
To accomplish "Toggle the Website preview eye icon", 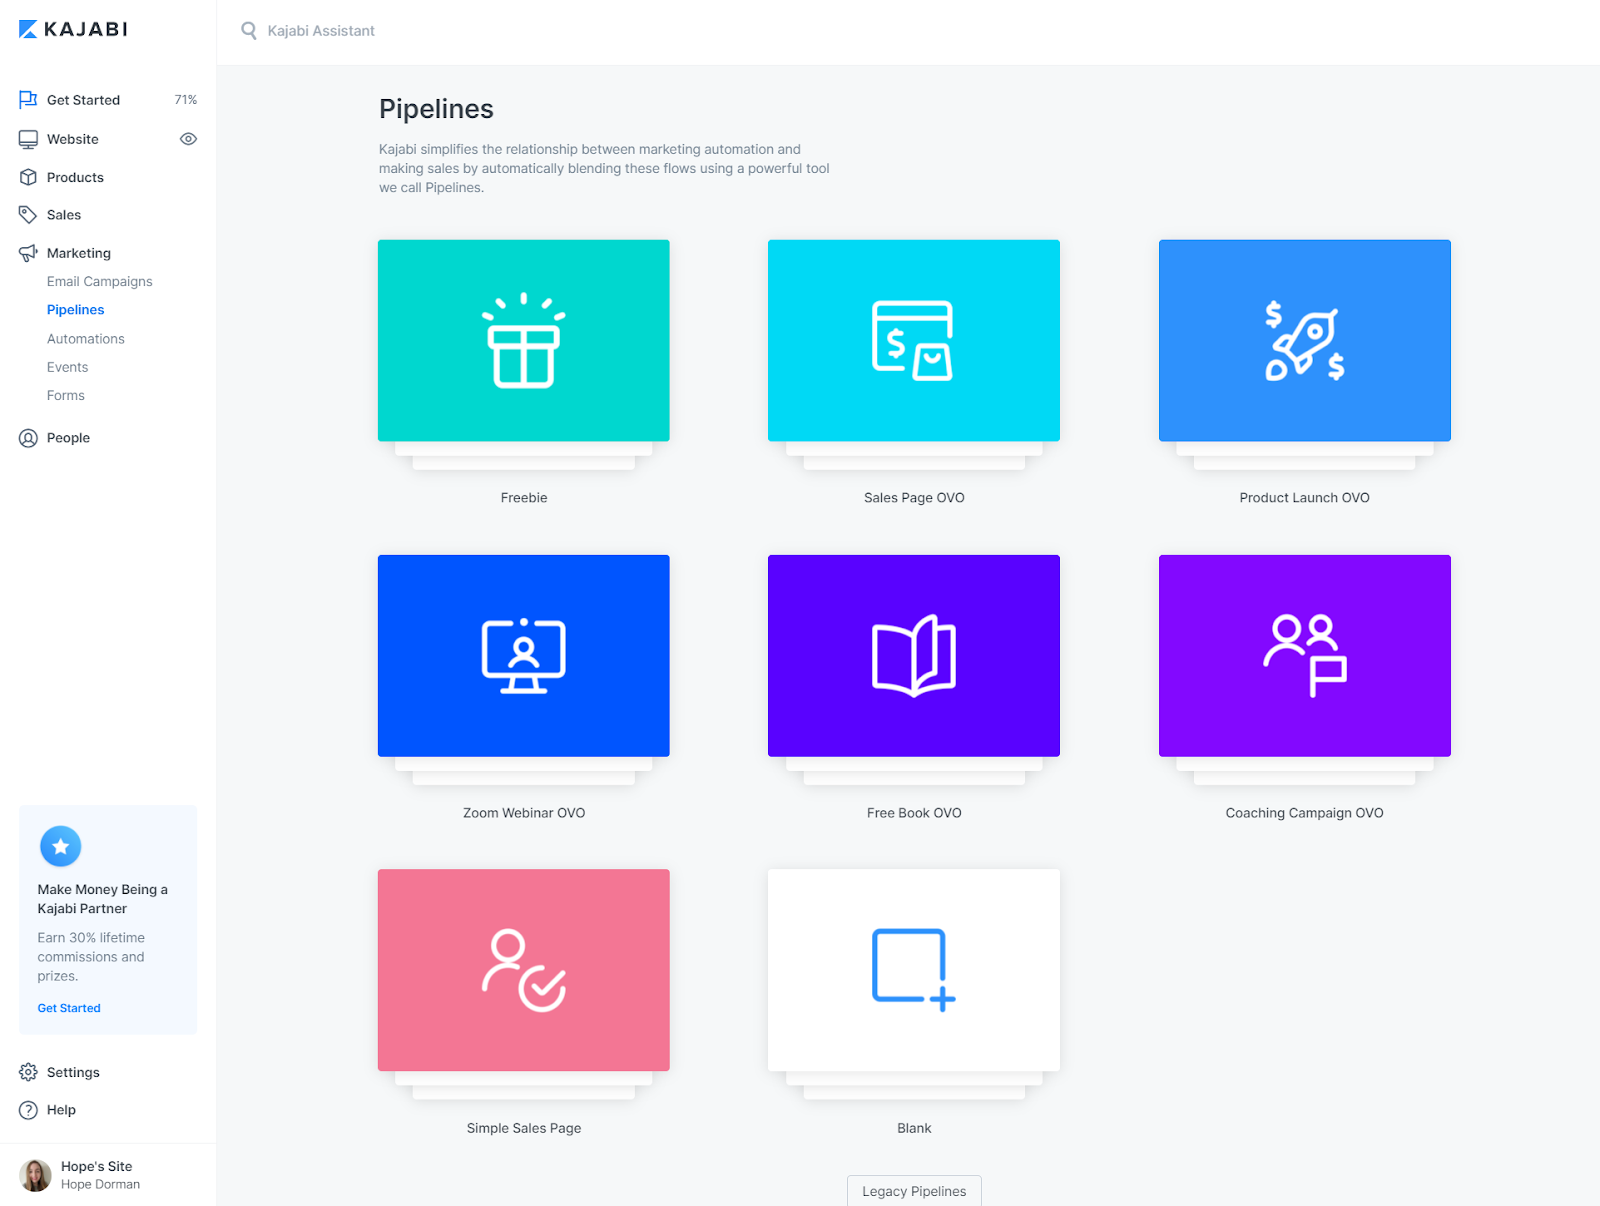I will click(x=188, y=139).
